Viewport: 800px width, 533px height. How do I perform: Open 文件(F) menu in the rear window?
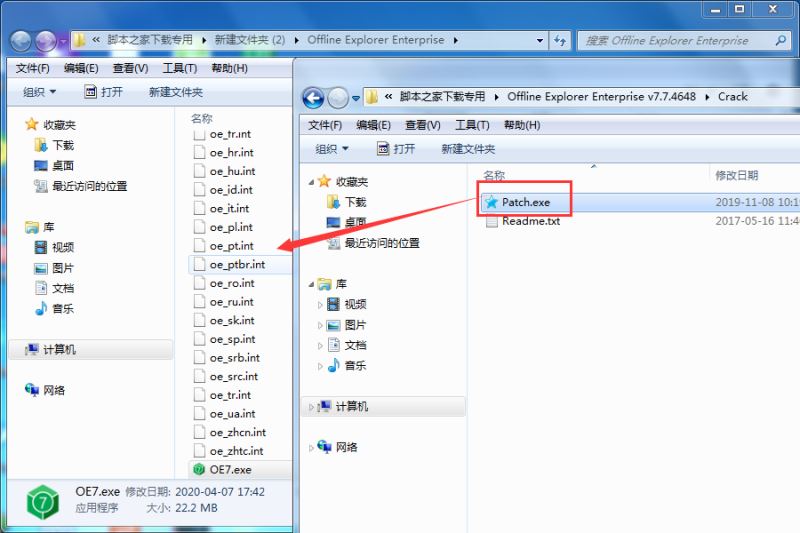32,68
